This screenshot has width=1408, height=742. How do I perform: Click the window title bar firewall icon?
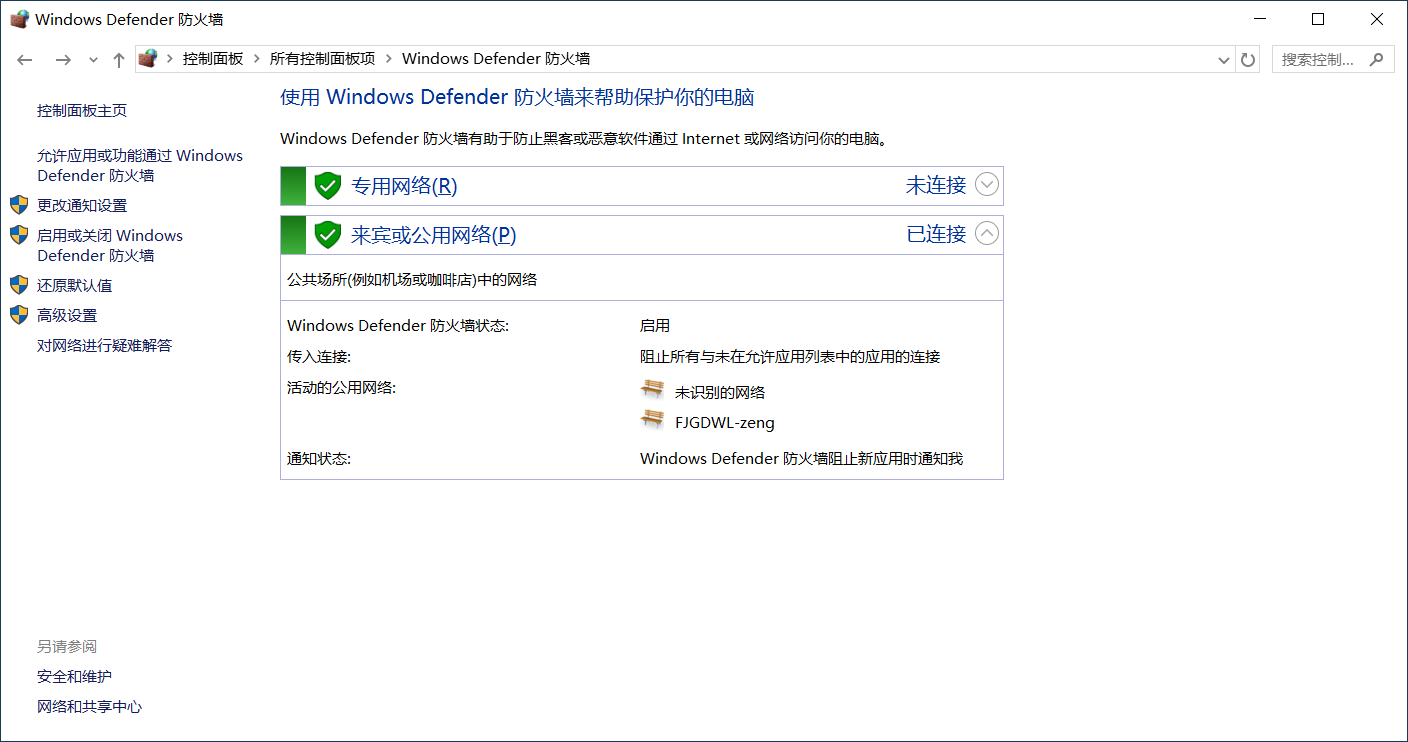(19, 19)
